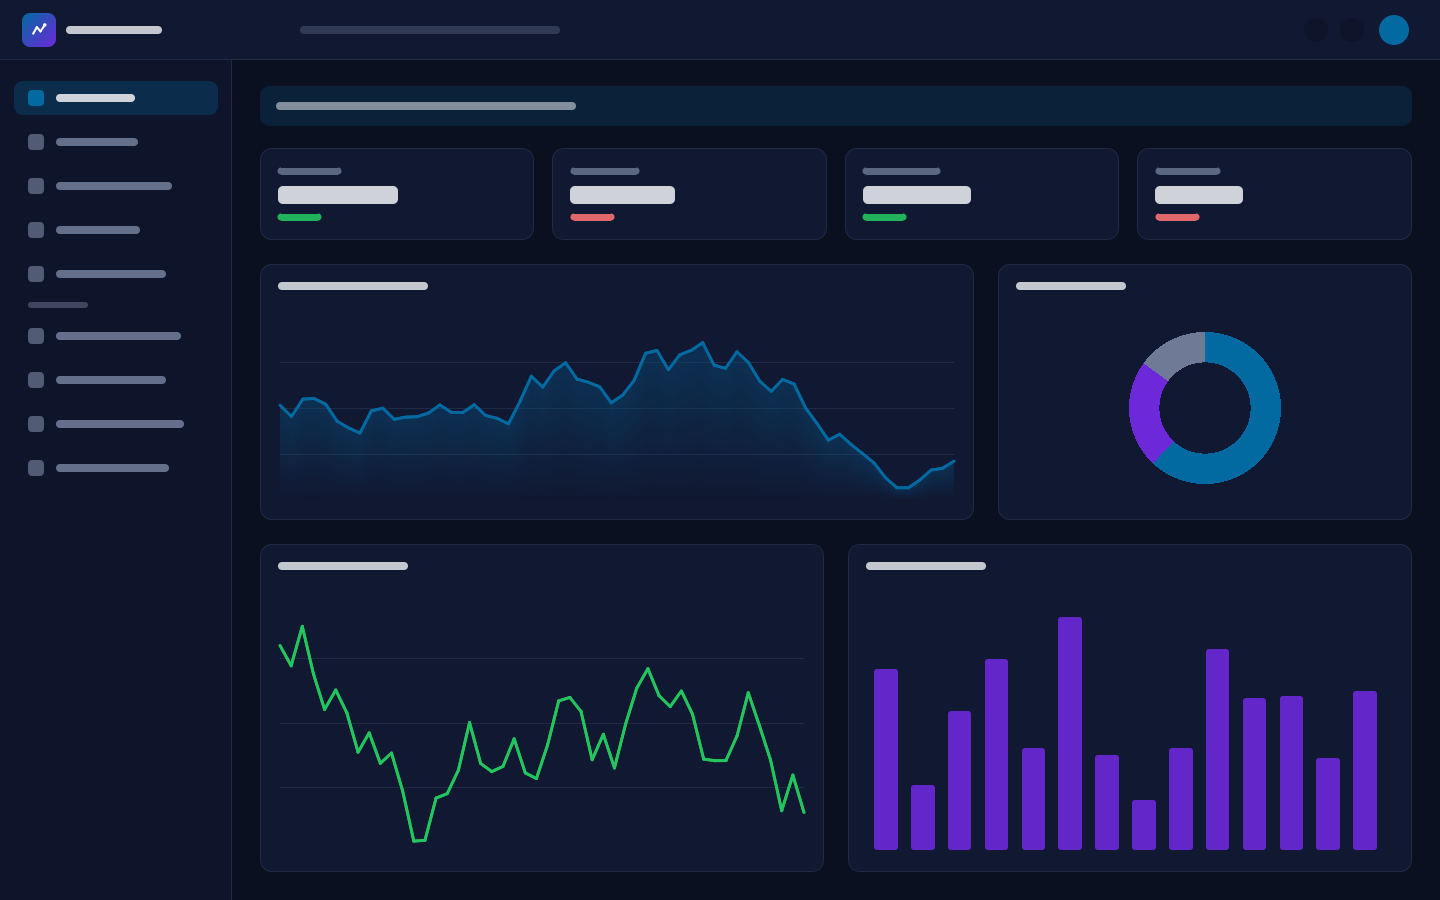Image resolution: width=1440 pixels, height=900 pixels.
Task: Click the dark round button beside the avatar
Action: tap(1352, 30)
